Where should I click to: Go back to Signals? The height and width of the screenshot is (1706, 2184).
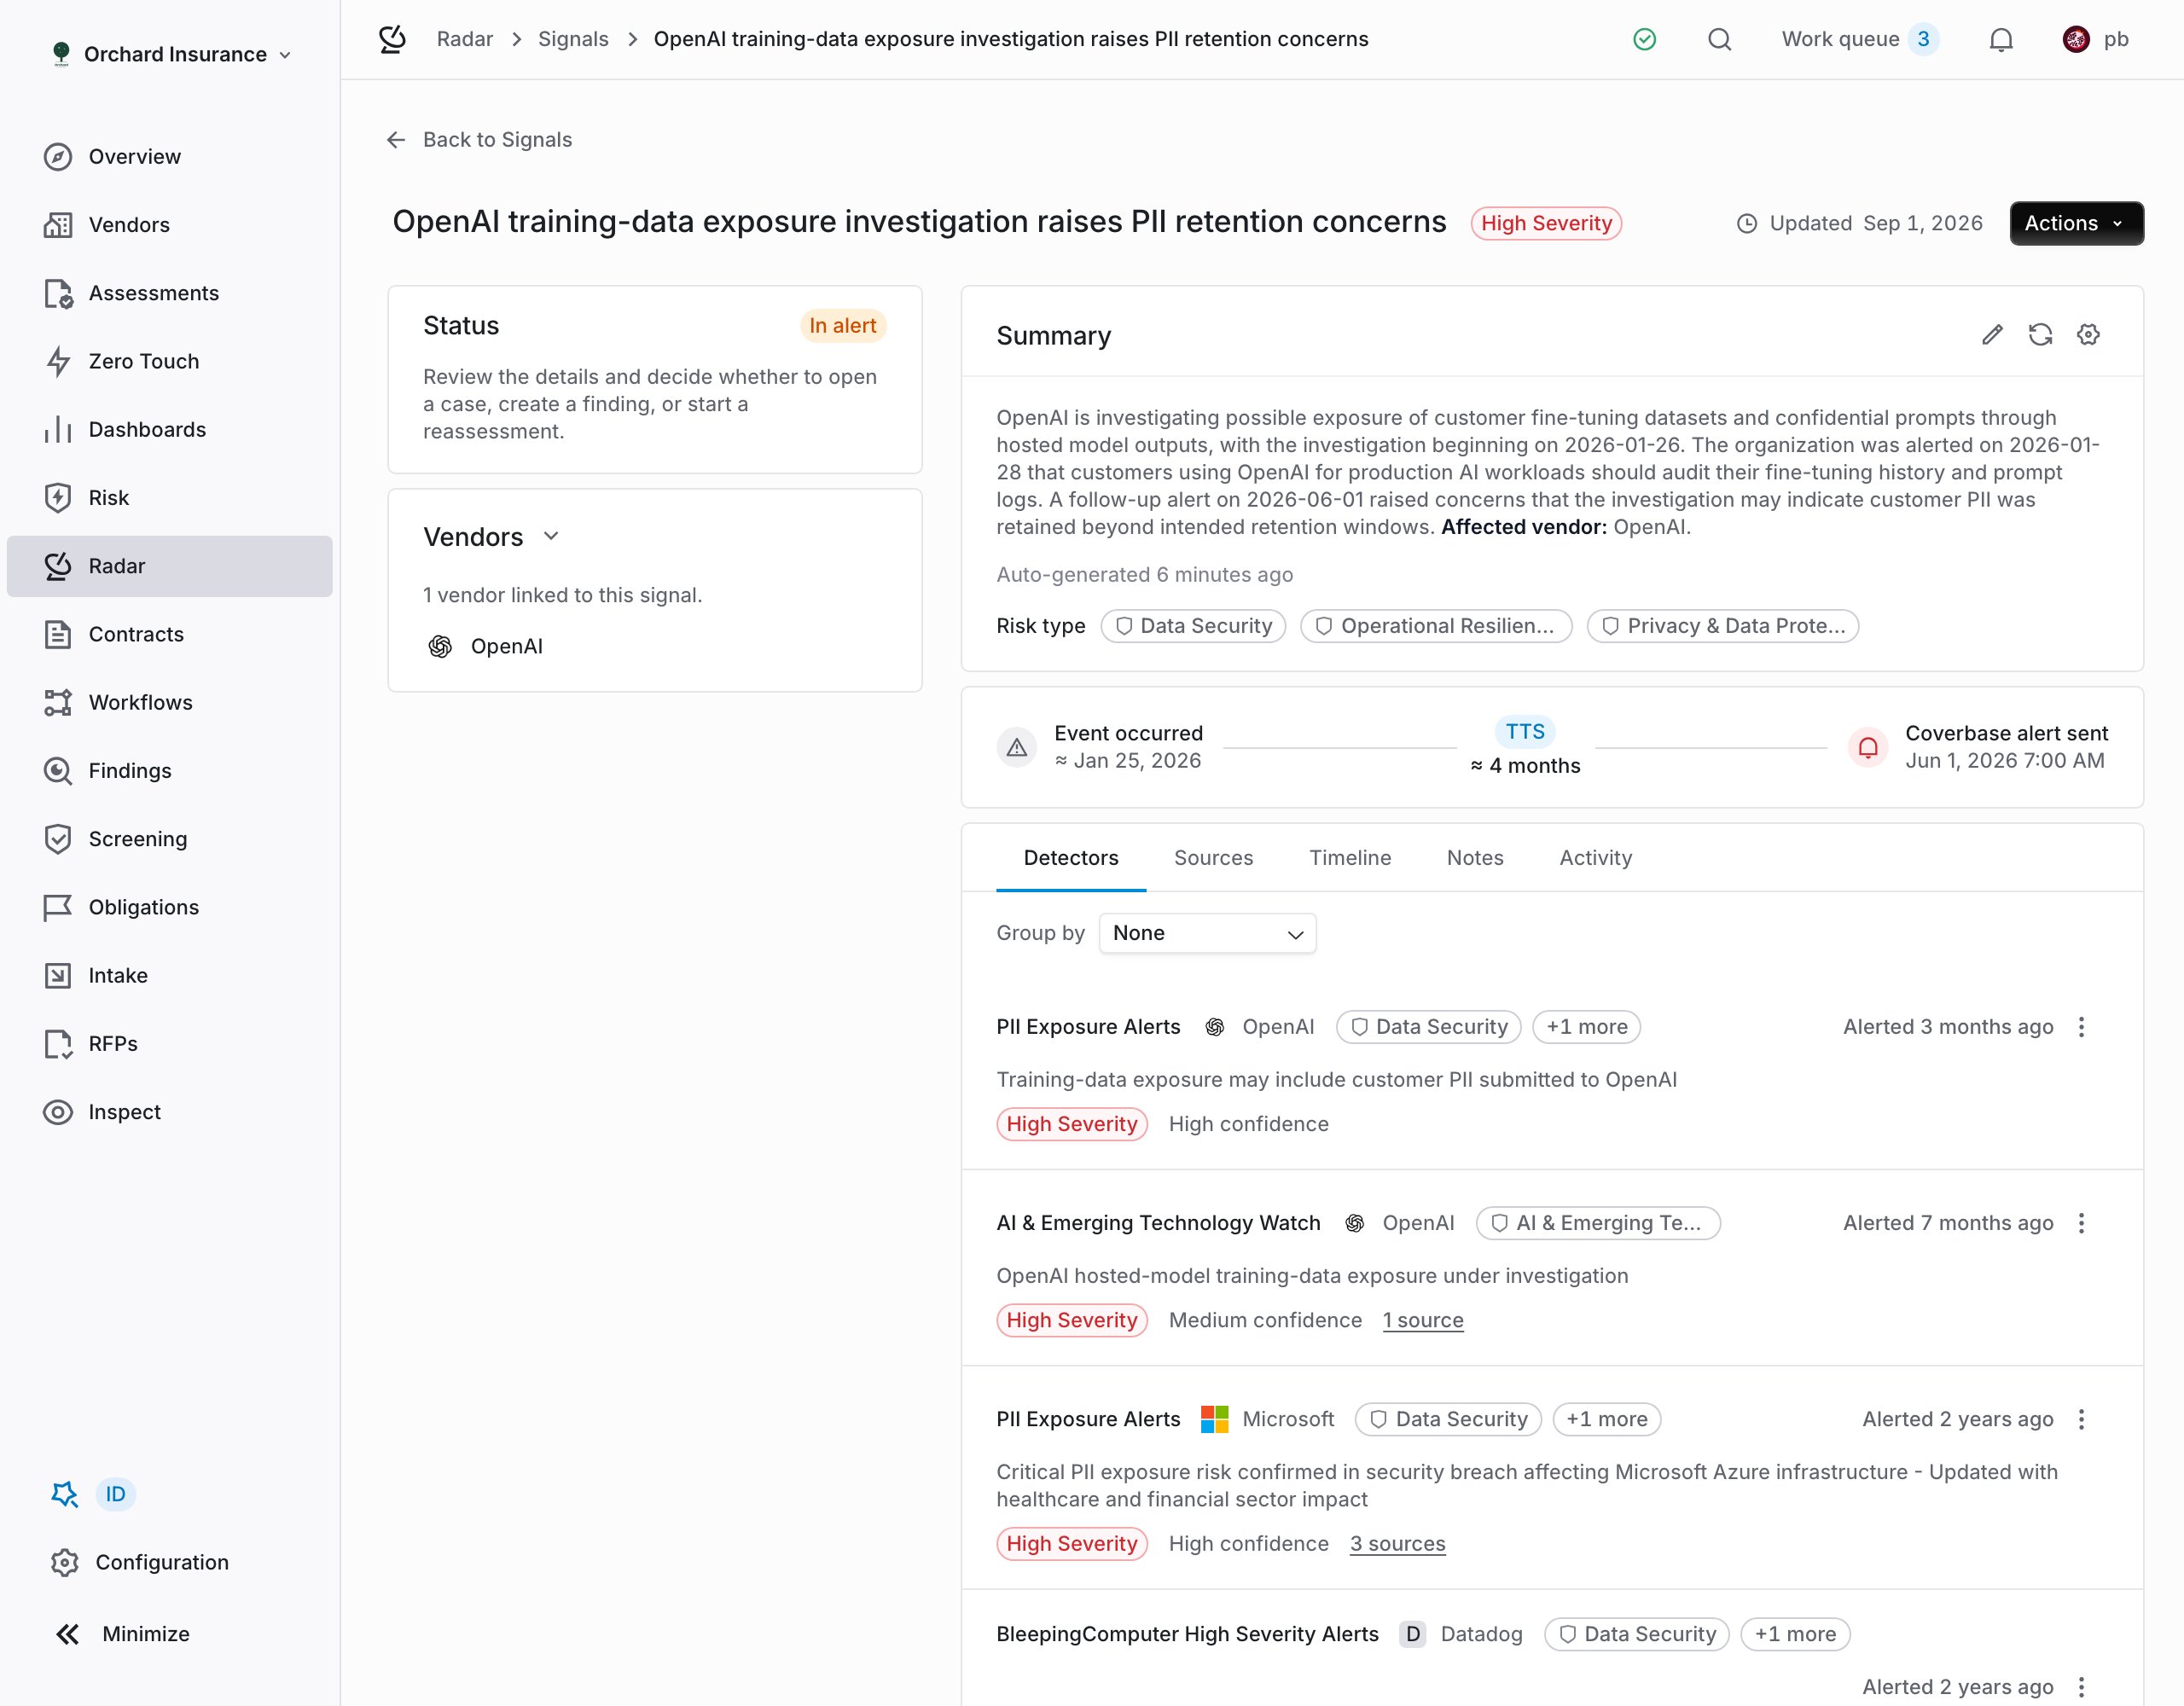[x=479, y=140]
